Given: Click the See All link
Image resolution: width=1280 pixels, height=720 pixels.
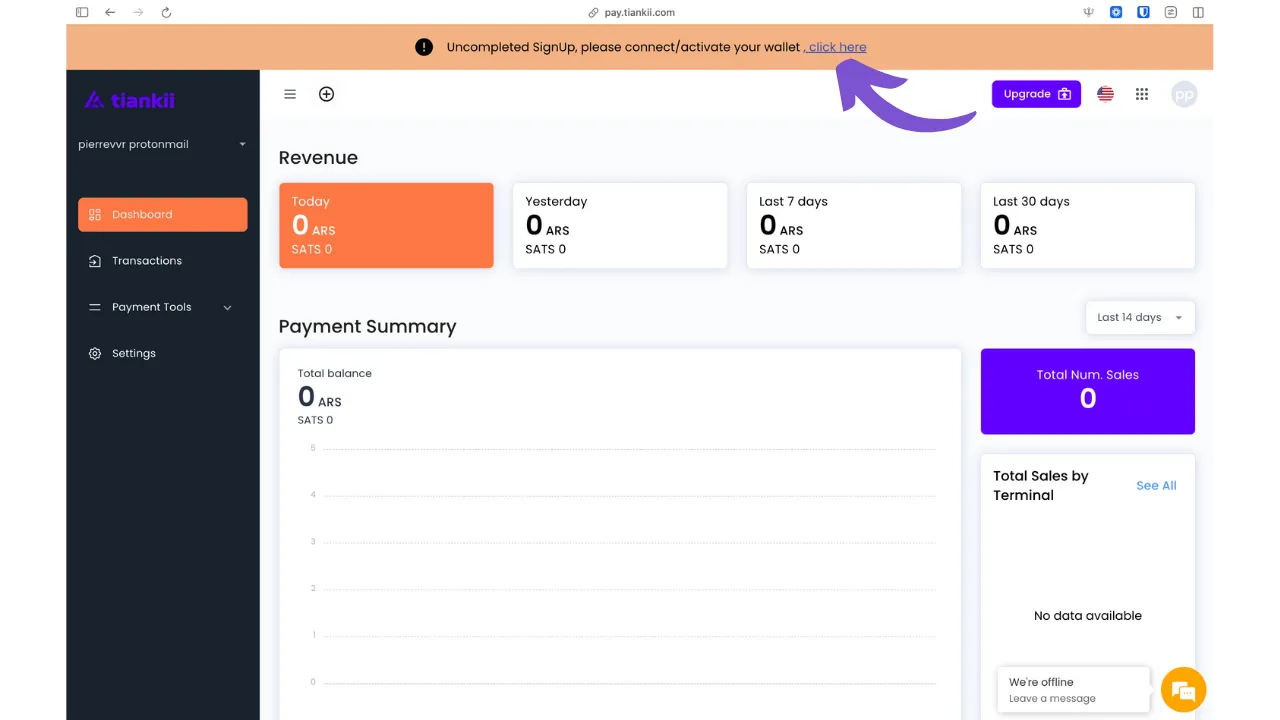Looking at the screenshot, I should pyautogui.click(x=1156, y=485).
